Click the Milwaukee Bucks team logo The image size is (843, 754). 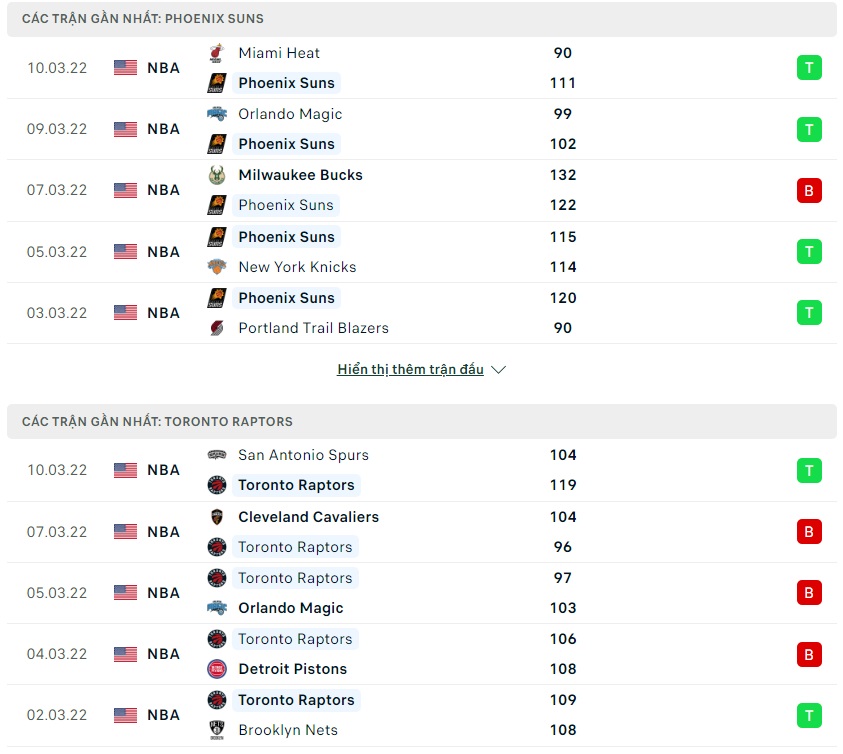click(216, 175)
